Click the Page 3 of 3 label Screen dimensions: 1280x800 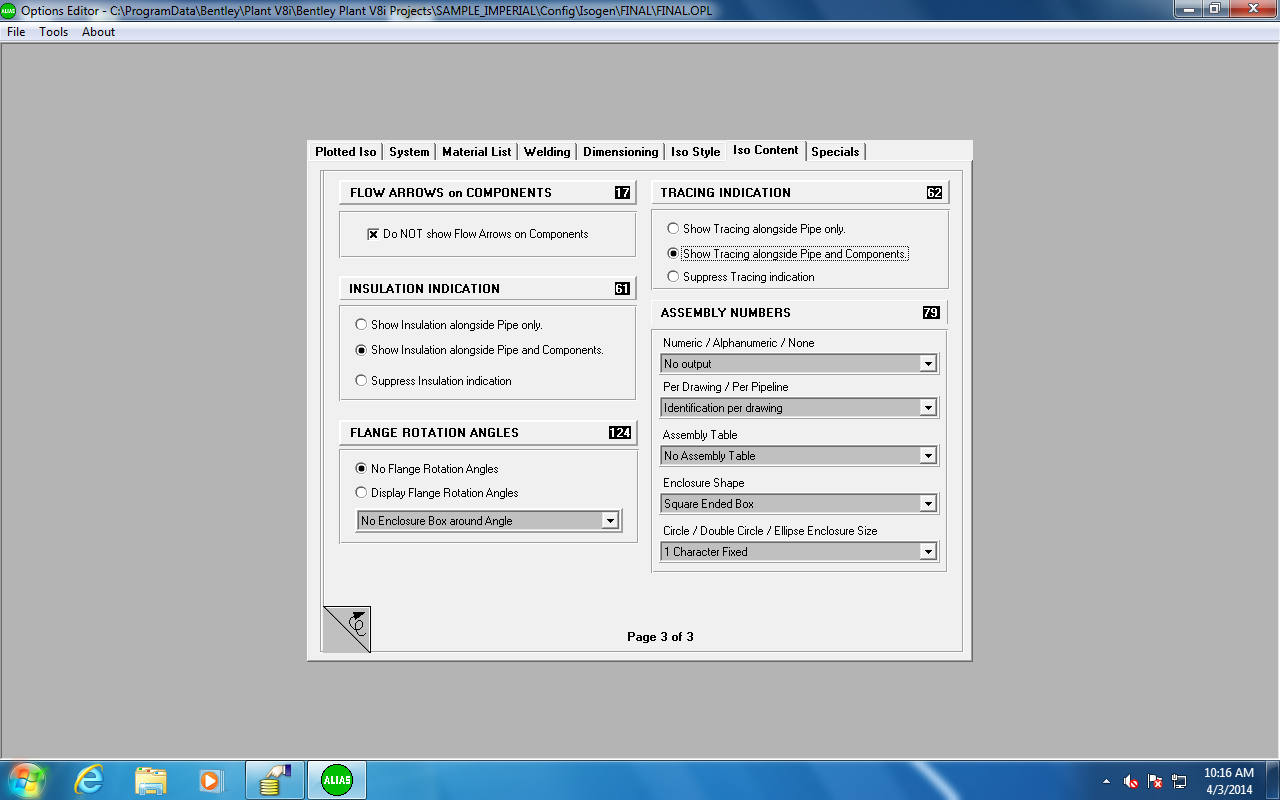point(660,637)
